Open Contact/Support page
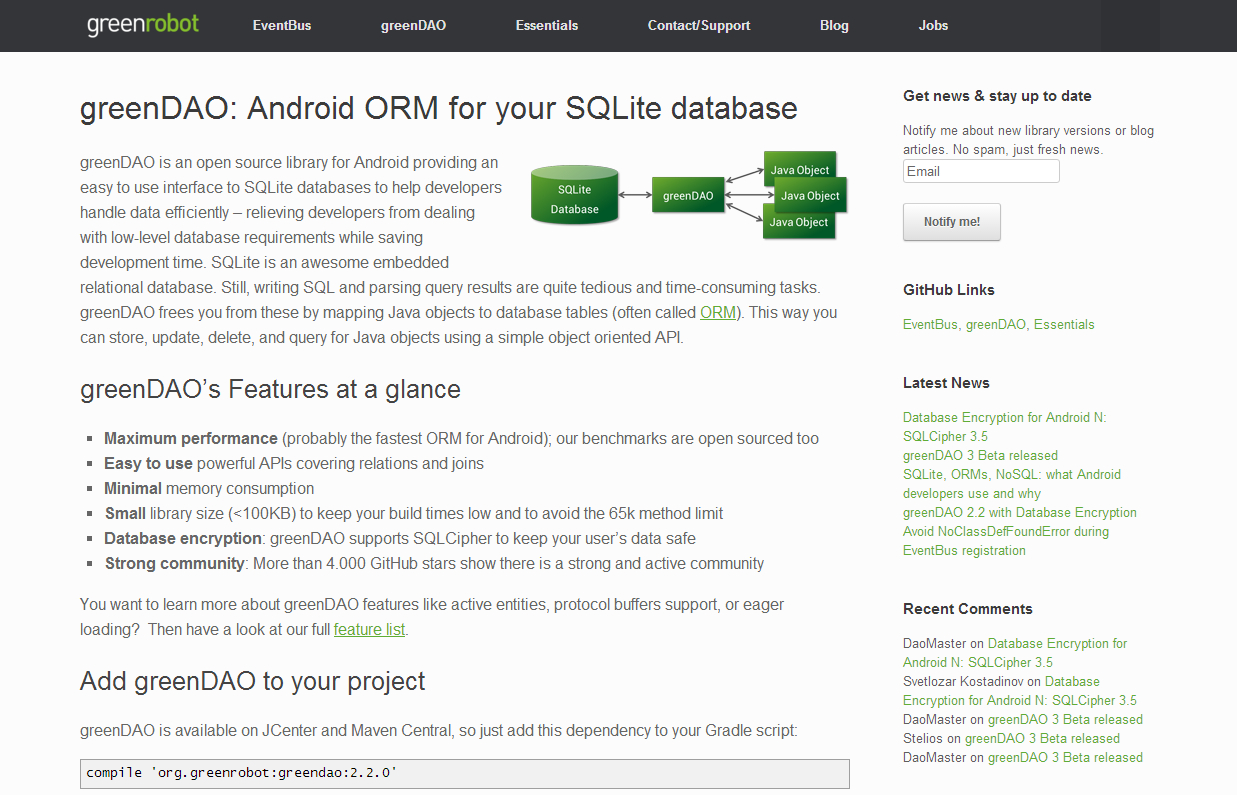This screenshot has width=1237, height=795. (699, 25)
